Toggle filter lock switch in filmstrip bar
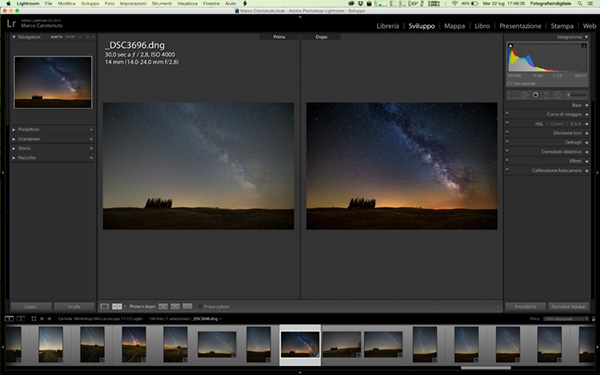 [594, 318]
